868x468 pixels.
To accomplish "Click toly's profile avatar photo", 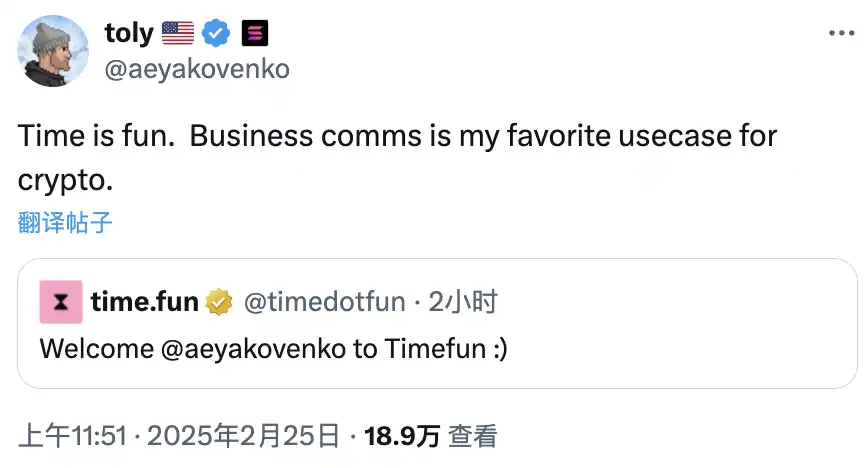I will tap(53, 50).
